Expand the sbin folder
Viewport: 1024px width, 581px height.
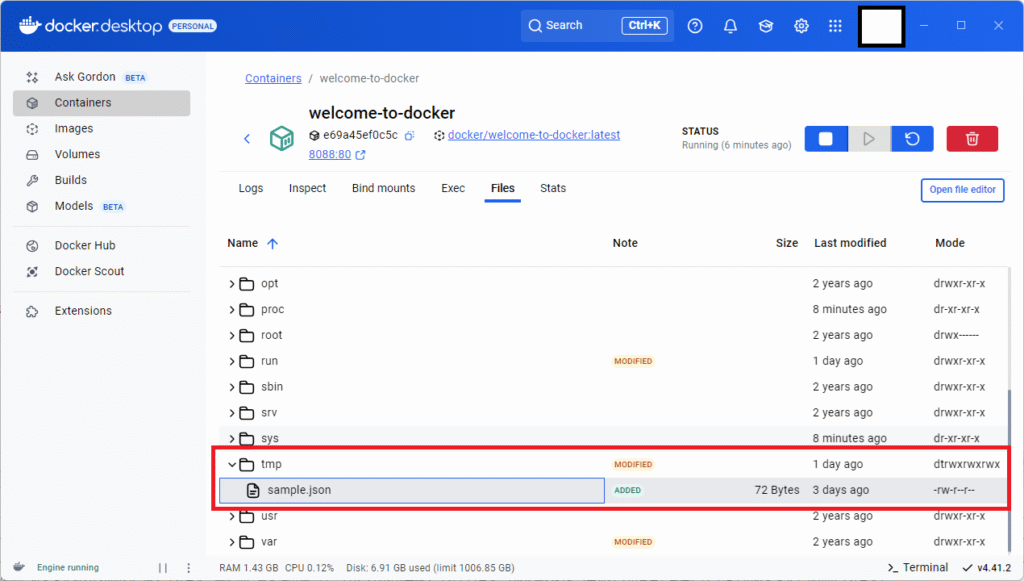(x=231, y=387)
